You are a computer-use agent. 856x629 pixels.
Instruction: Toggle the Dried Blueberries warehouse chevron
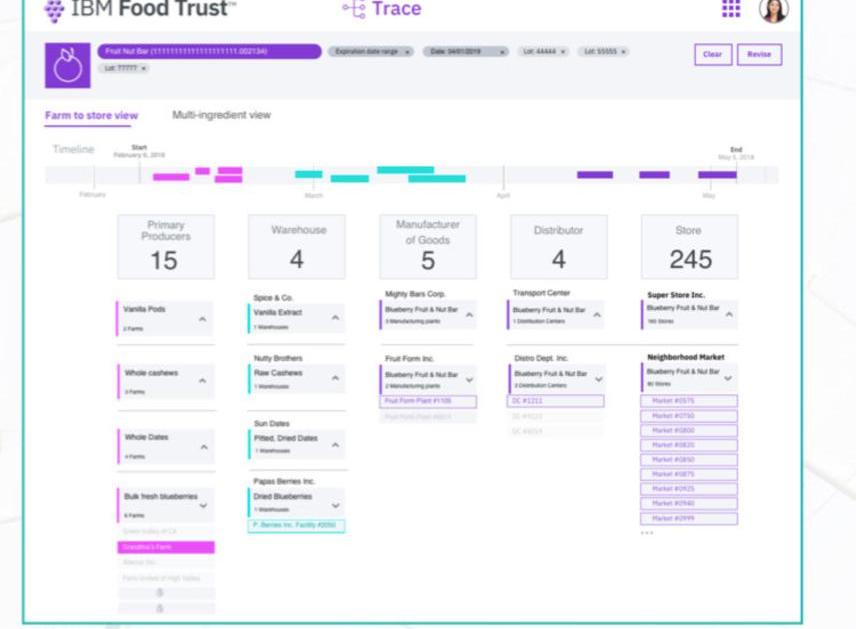click(335, 506)
